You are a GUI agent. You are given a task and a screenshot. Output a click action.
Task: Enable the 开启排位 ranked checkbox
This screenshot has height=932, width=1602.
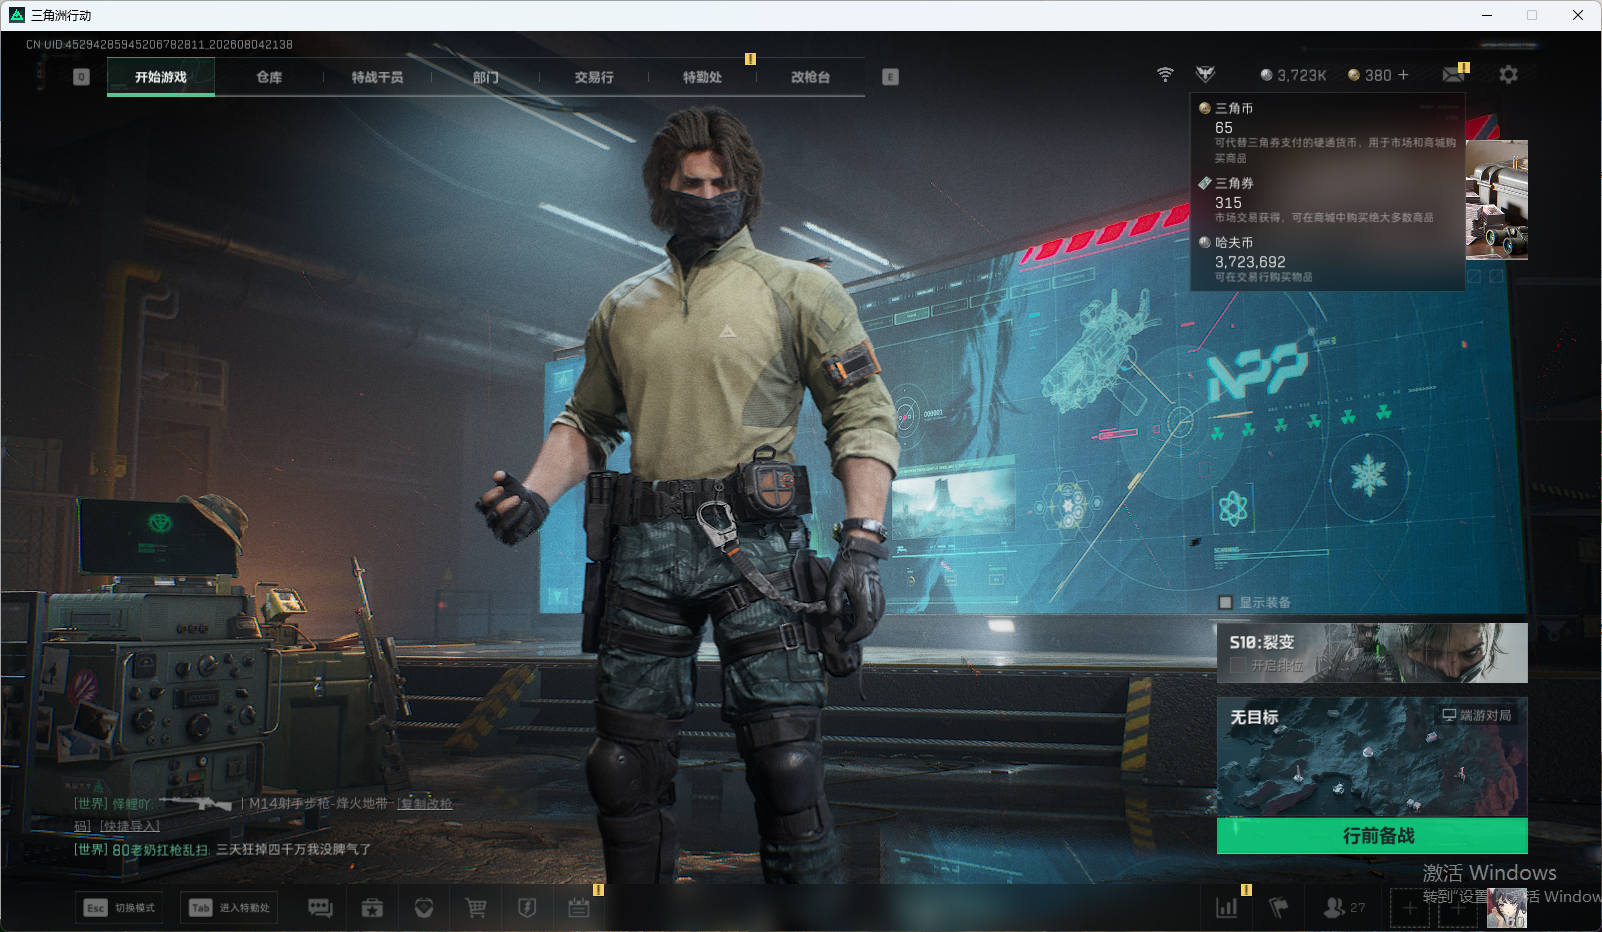coord(1238,665)
